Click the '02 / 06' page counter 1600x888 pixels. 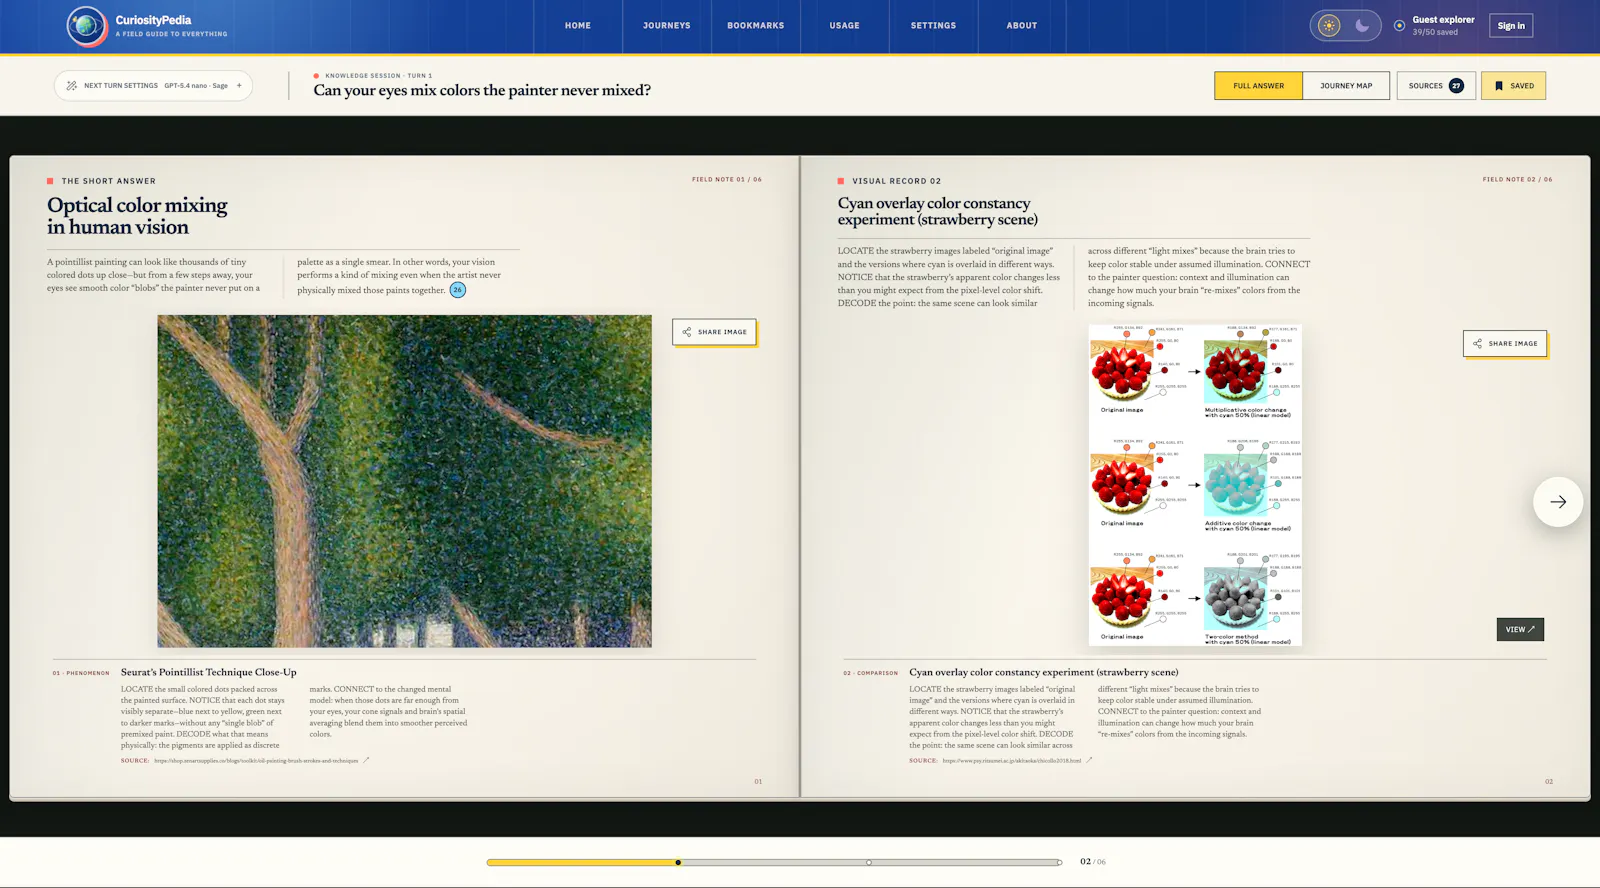tap(1093, 862)
